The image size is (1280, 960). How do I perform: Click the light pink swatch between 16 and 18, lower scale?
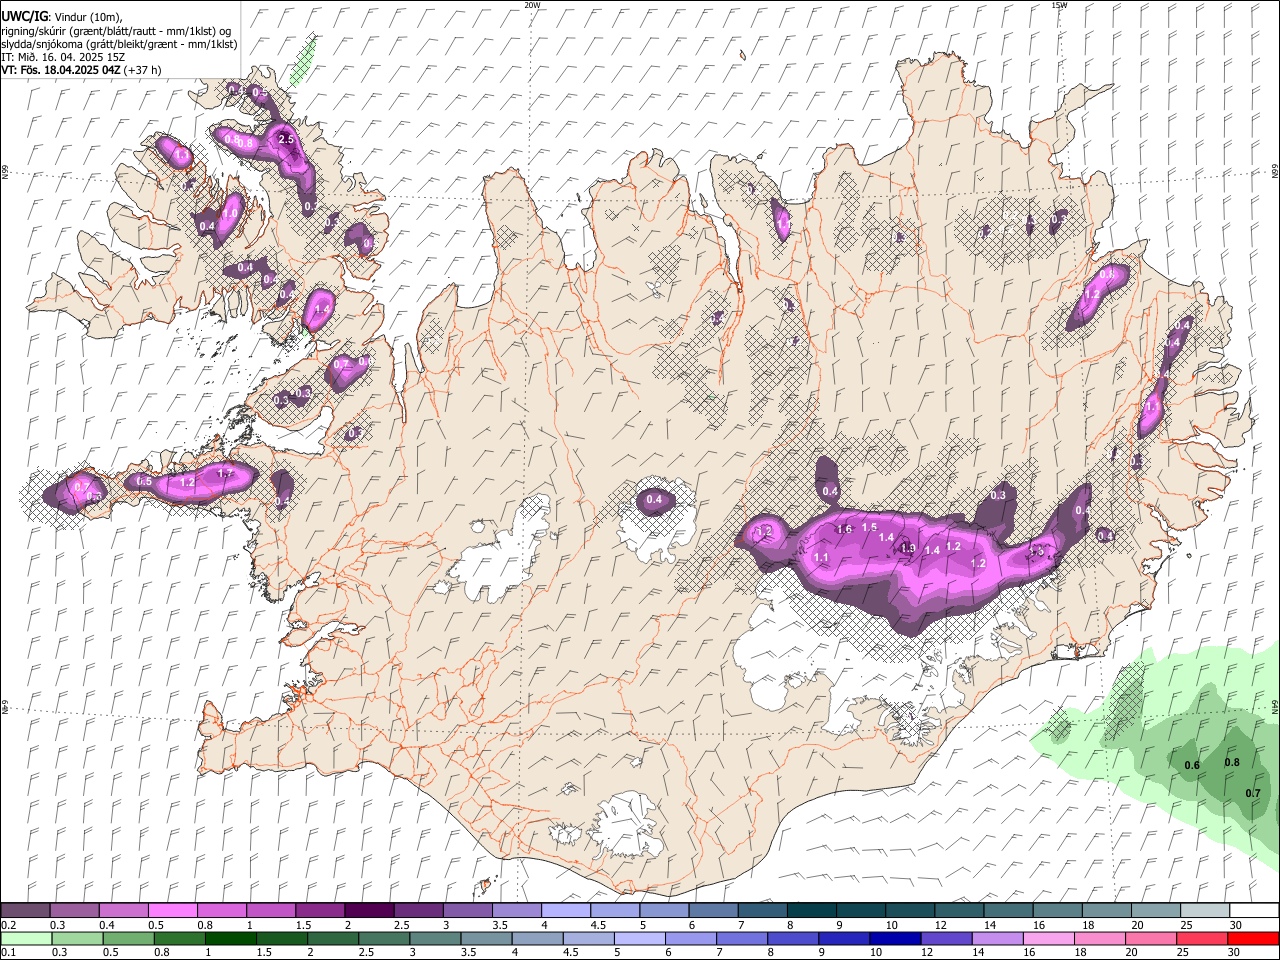click(1048, 938)
